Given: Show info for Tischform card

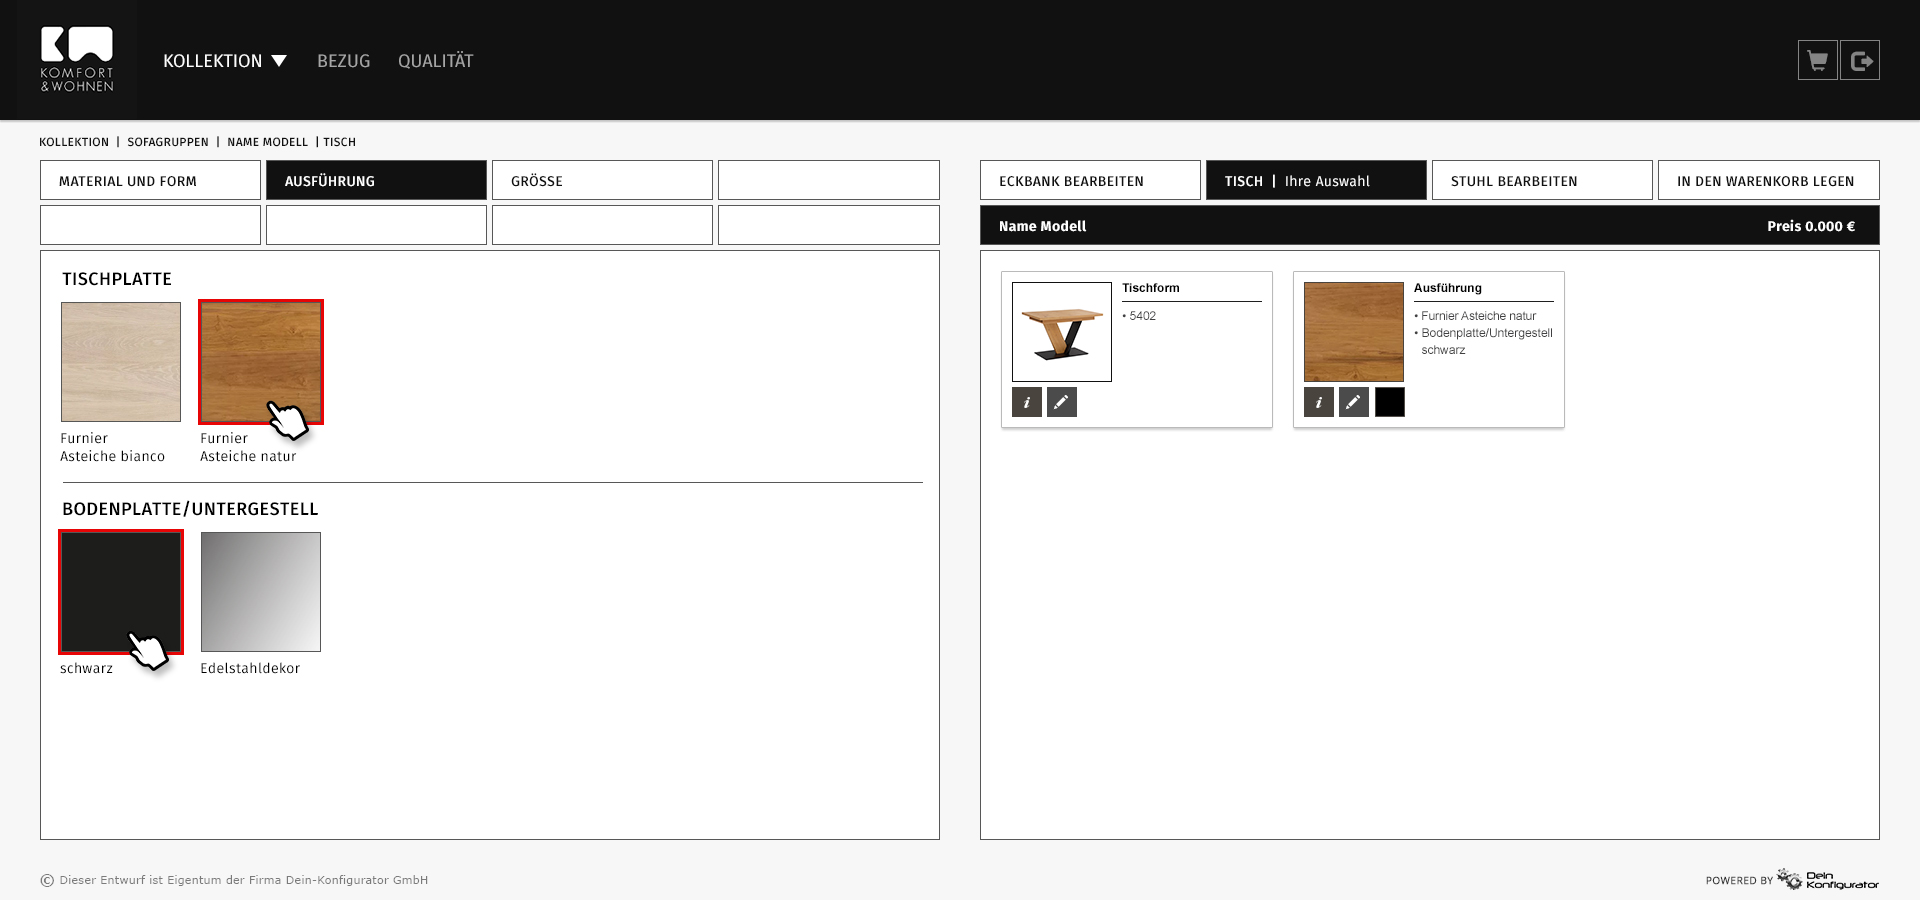Looking at the screenshot, I should (1027, 402).
